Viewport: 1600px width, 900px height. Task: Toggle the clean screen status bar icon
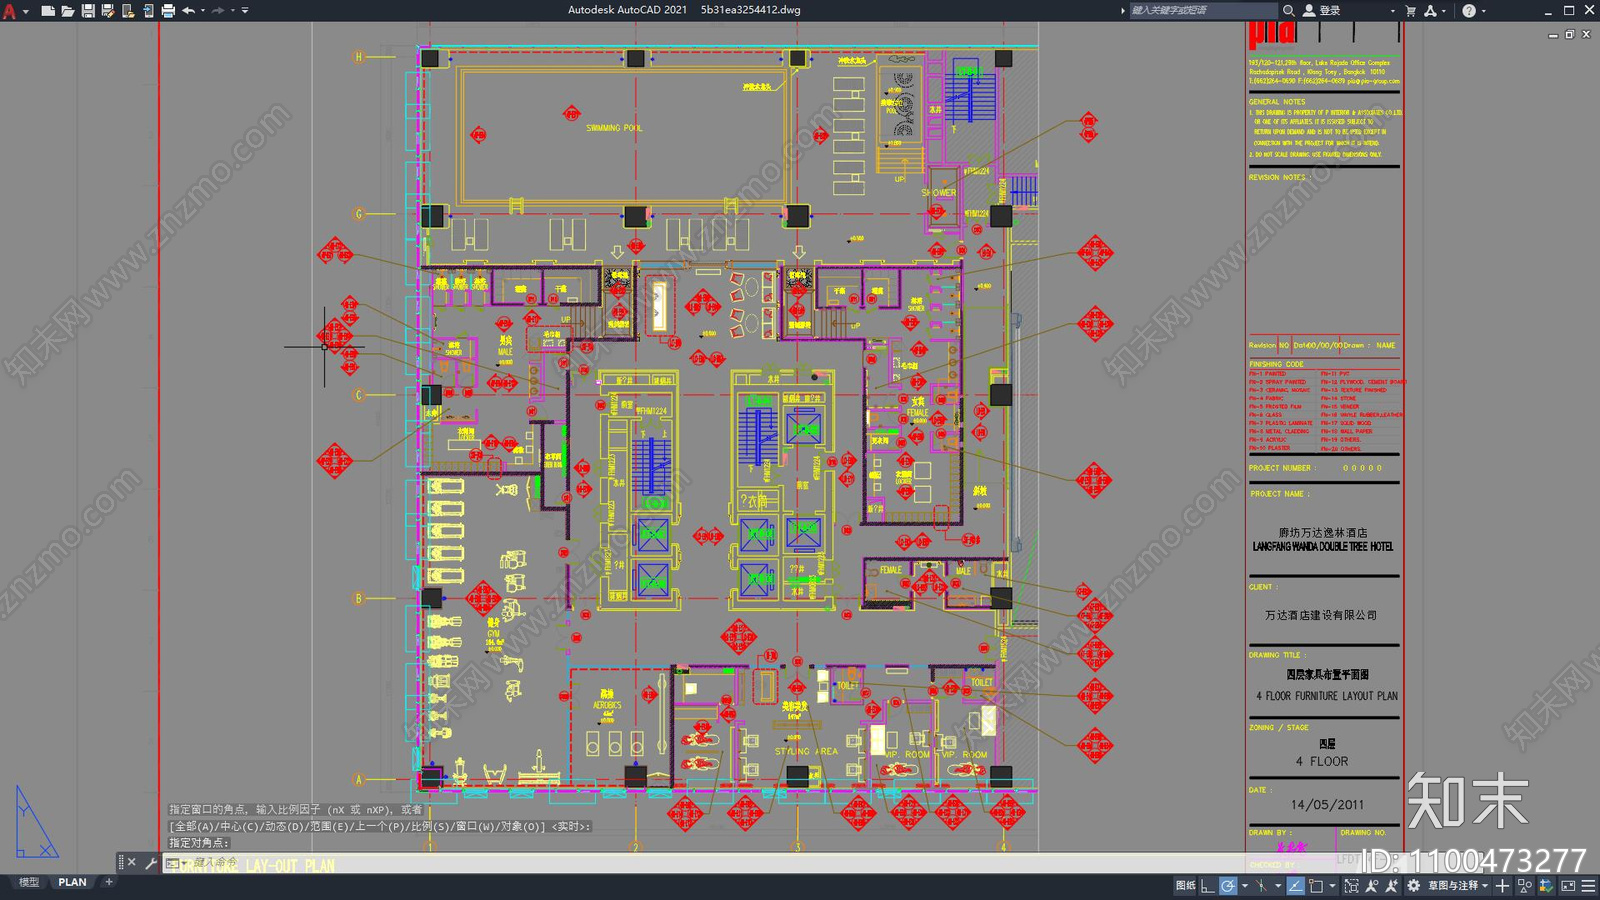click(x=1568, y=886)
